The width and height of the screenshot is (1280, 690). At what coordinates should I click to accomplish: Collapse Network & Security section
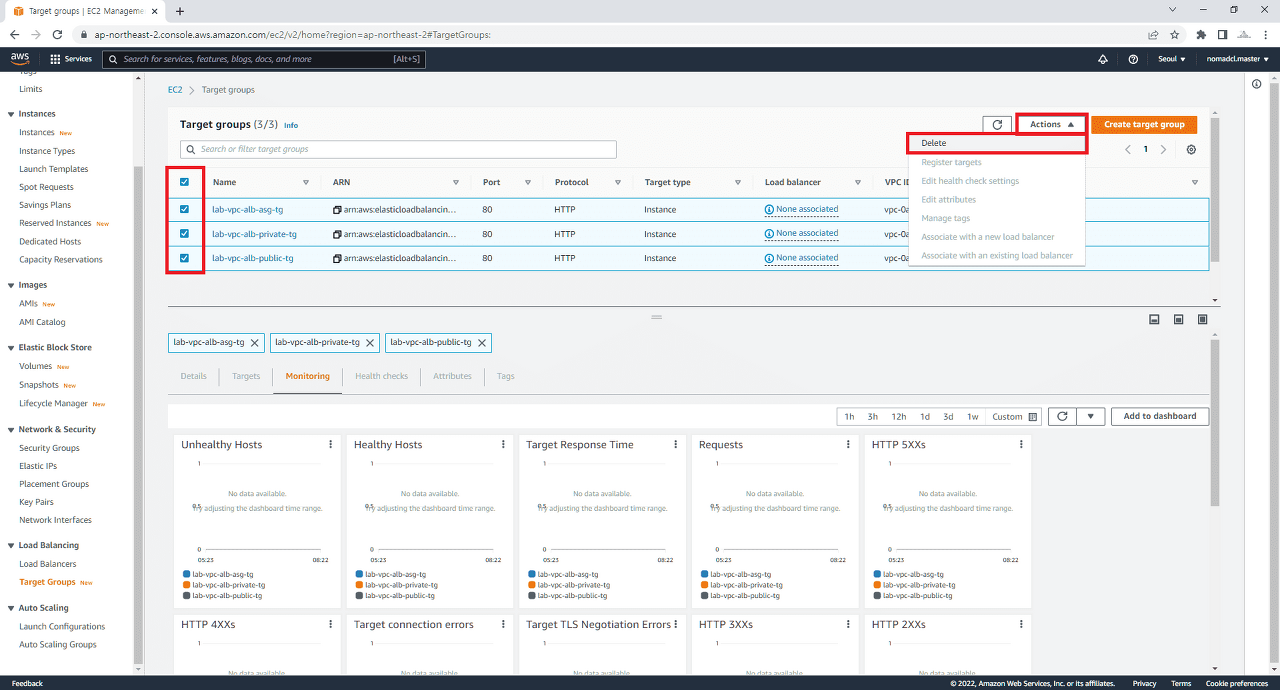click(11, 430)
